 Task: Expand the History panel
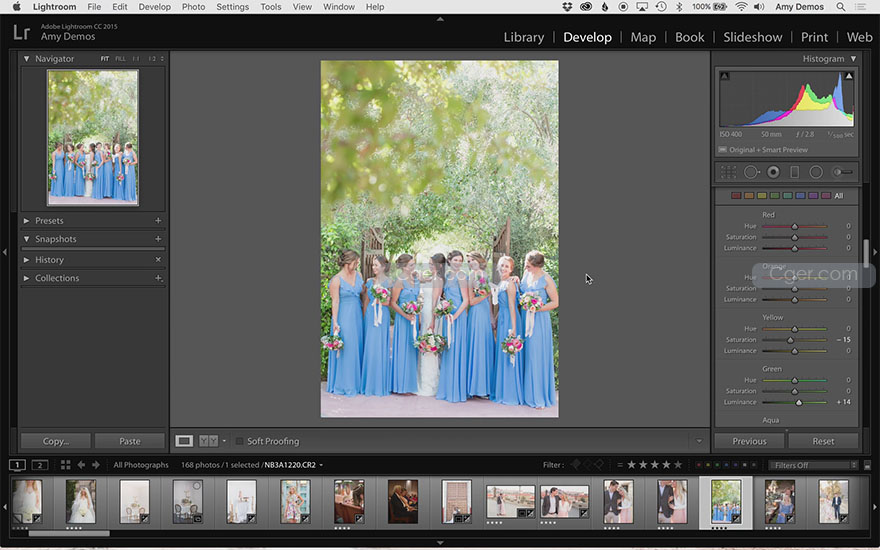[26, 260]
